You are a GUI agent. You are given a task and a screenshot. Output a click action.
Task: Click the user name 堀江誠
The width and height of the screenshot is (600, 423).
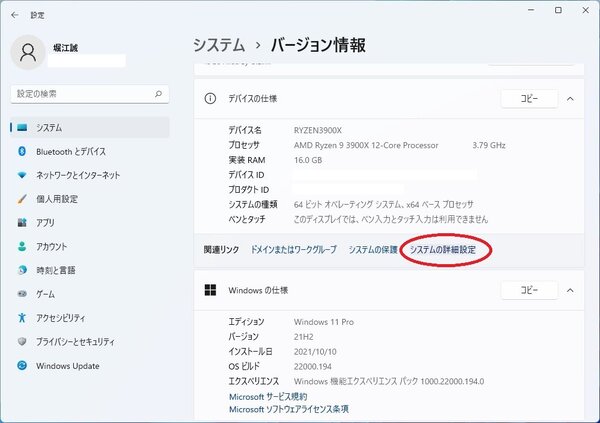[x=65, y=48]
